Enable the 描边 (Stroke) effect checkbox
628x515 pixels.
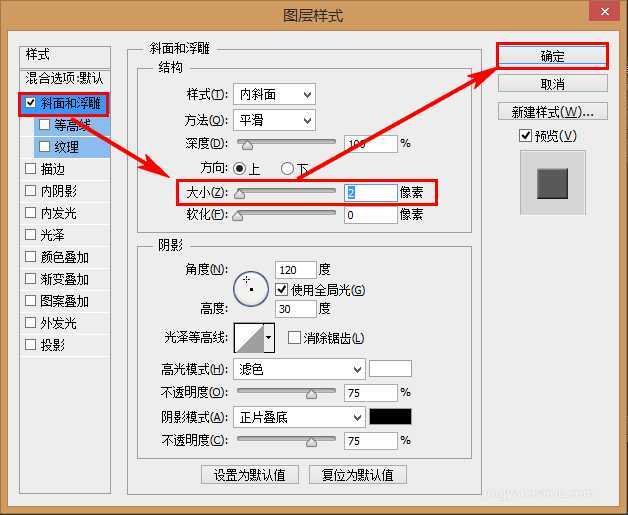(x=30, y=169)
